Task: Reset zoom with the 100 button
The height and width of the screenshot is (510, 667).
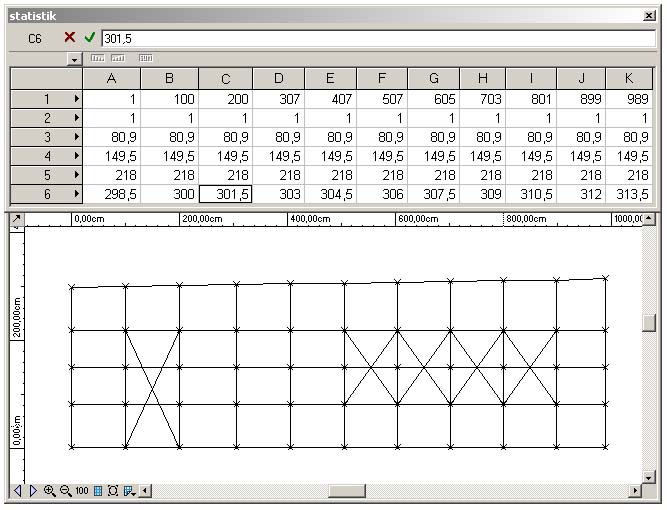Action: click(x=82, y=490)
